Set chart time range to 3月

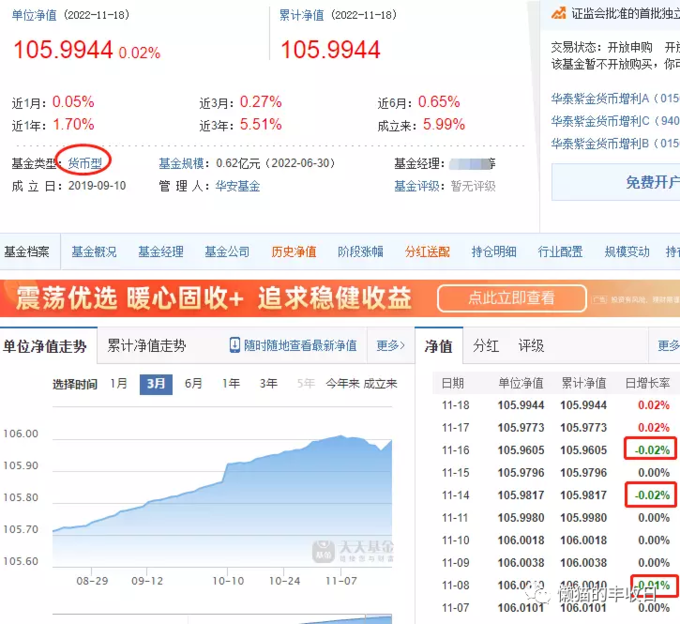tap(156, 384)
